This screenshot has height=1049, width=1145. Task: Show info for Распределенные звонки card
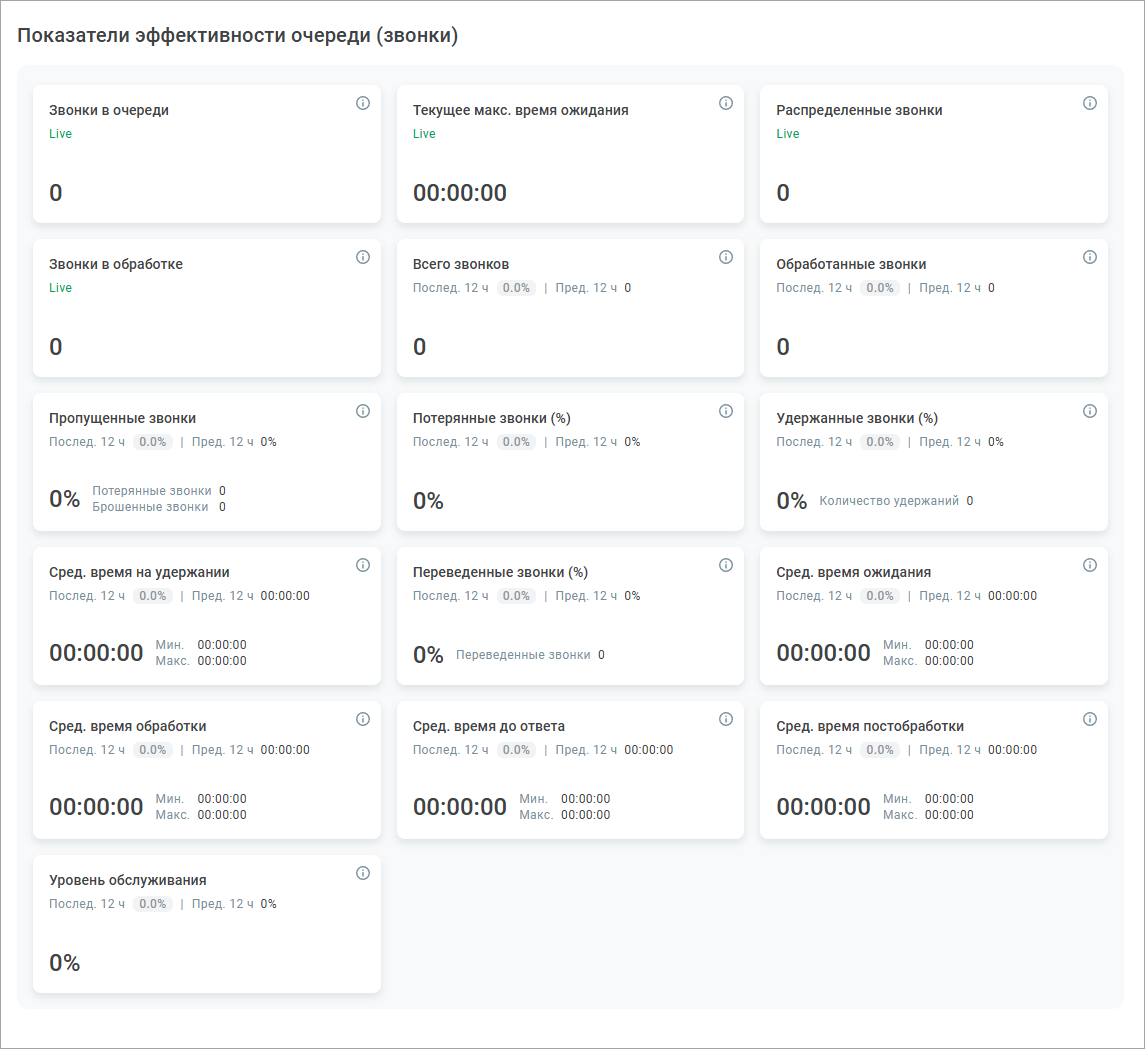[x=1090, y=103]
